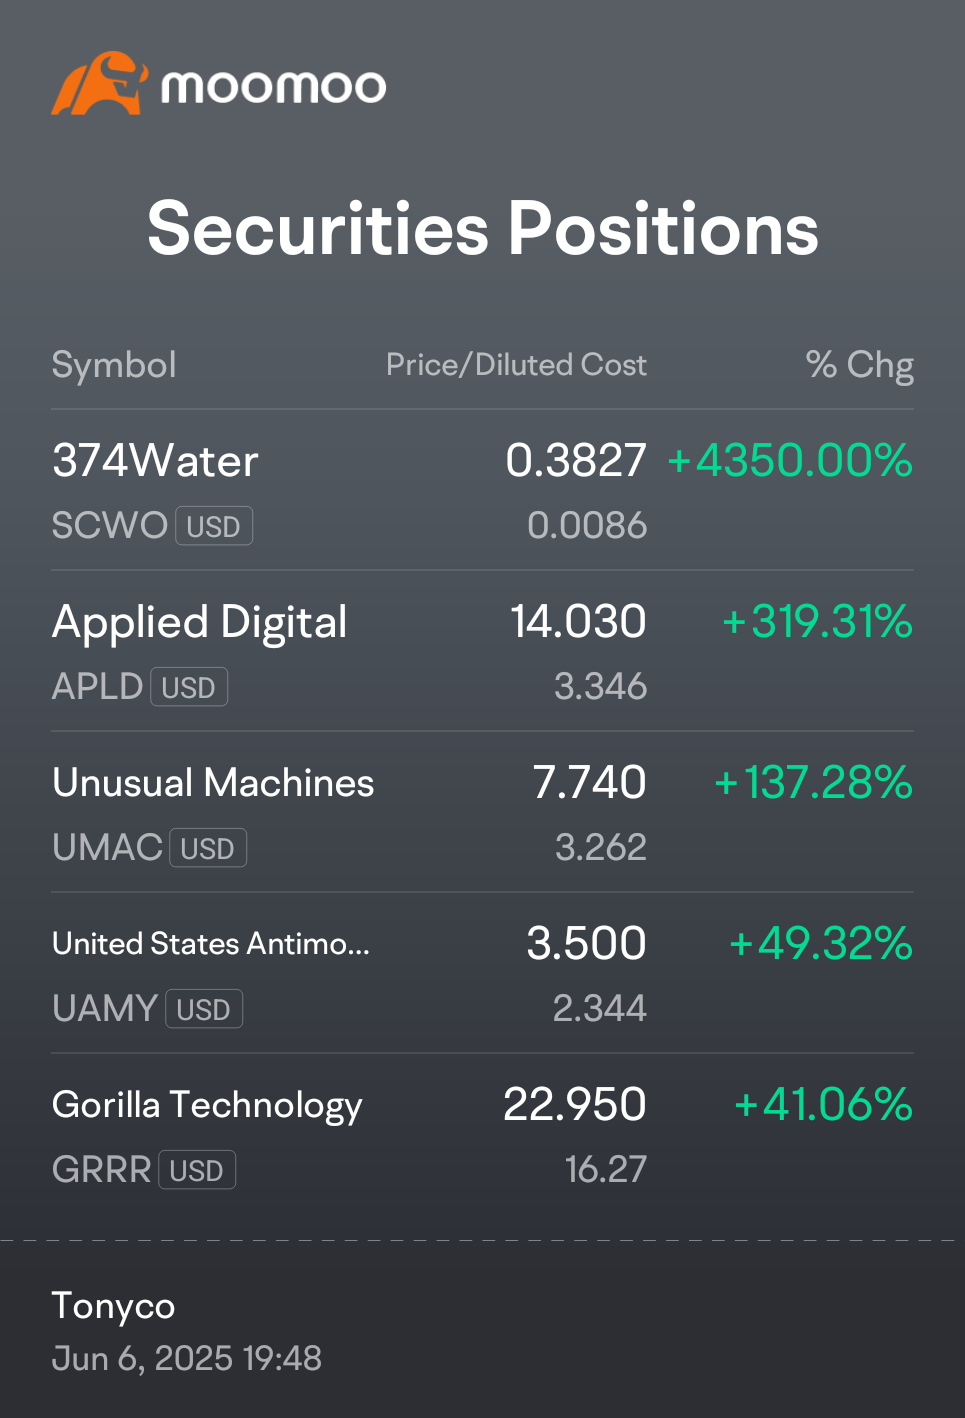Select the USD badge next to SCWO
Image resolution: width=965 pixels, height=1418 pixels.
coord(214,526)
